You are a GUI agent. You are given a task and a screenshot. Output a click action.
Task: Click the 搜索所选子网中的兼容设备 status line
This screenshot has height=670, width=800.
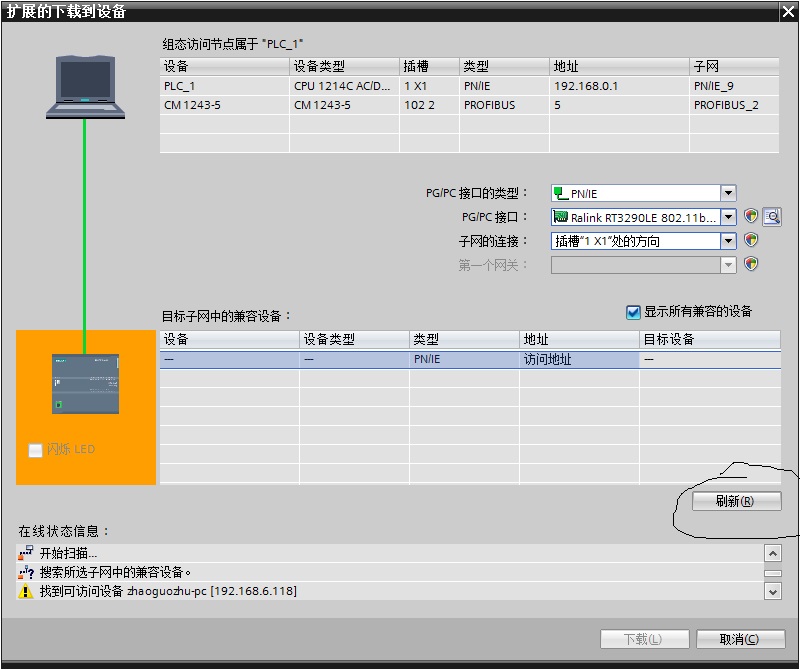[x=390, y=573]
